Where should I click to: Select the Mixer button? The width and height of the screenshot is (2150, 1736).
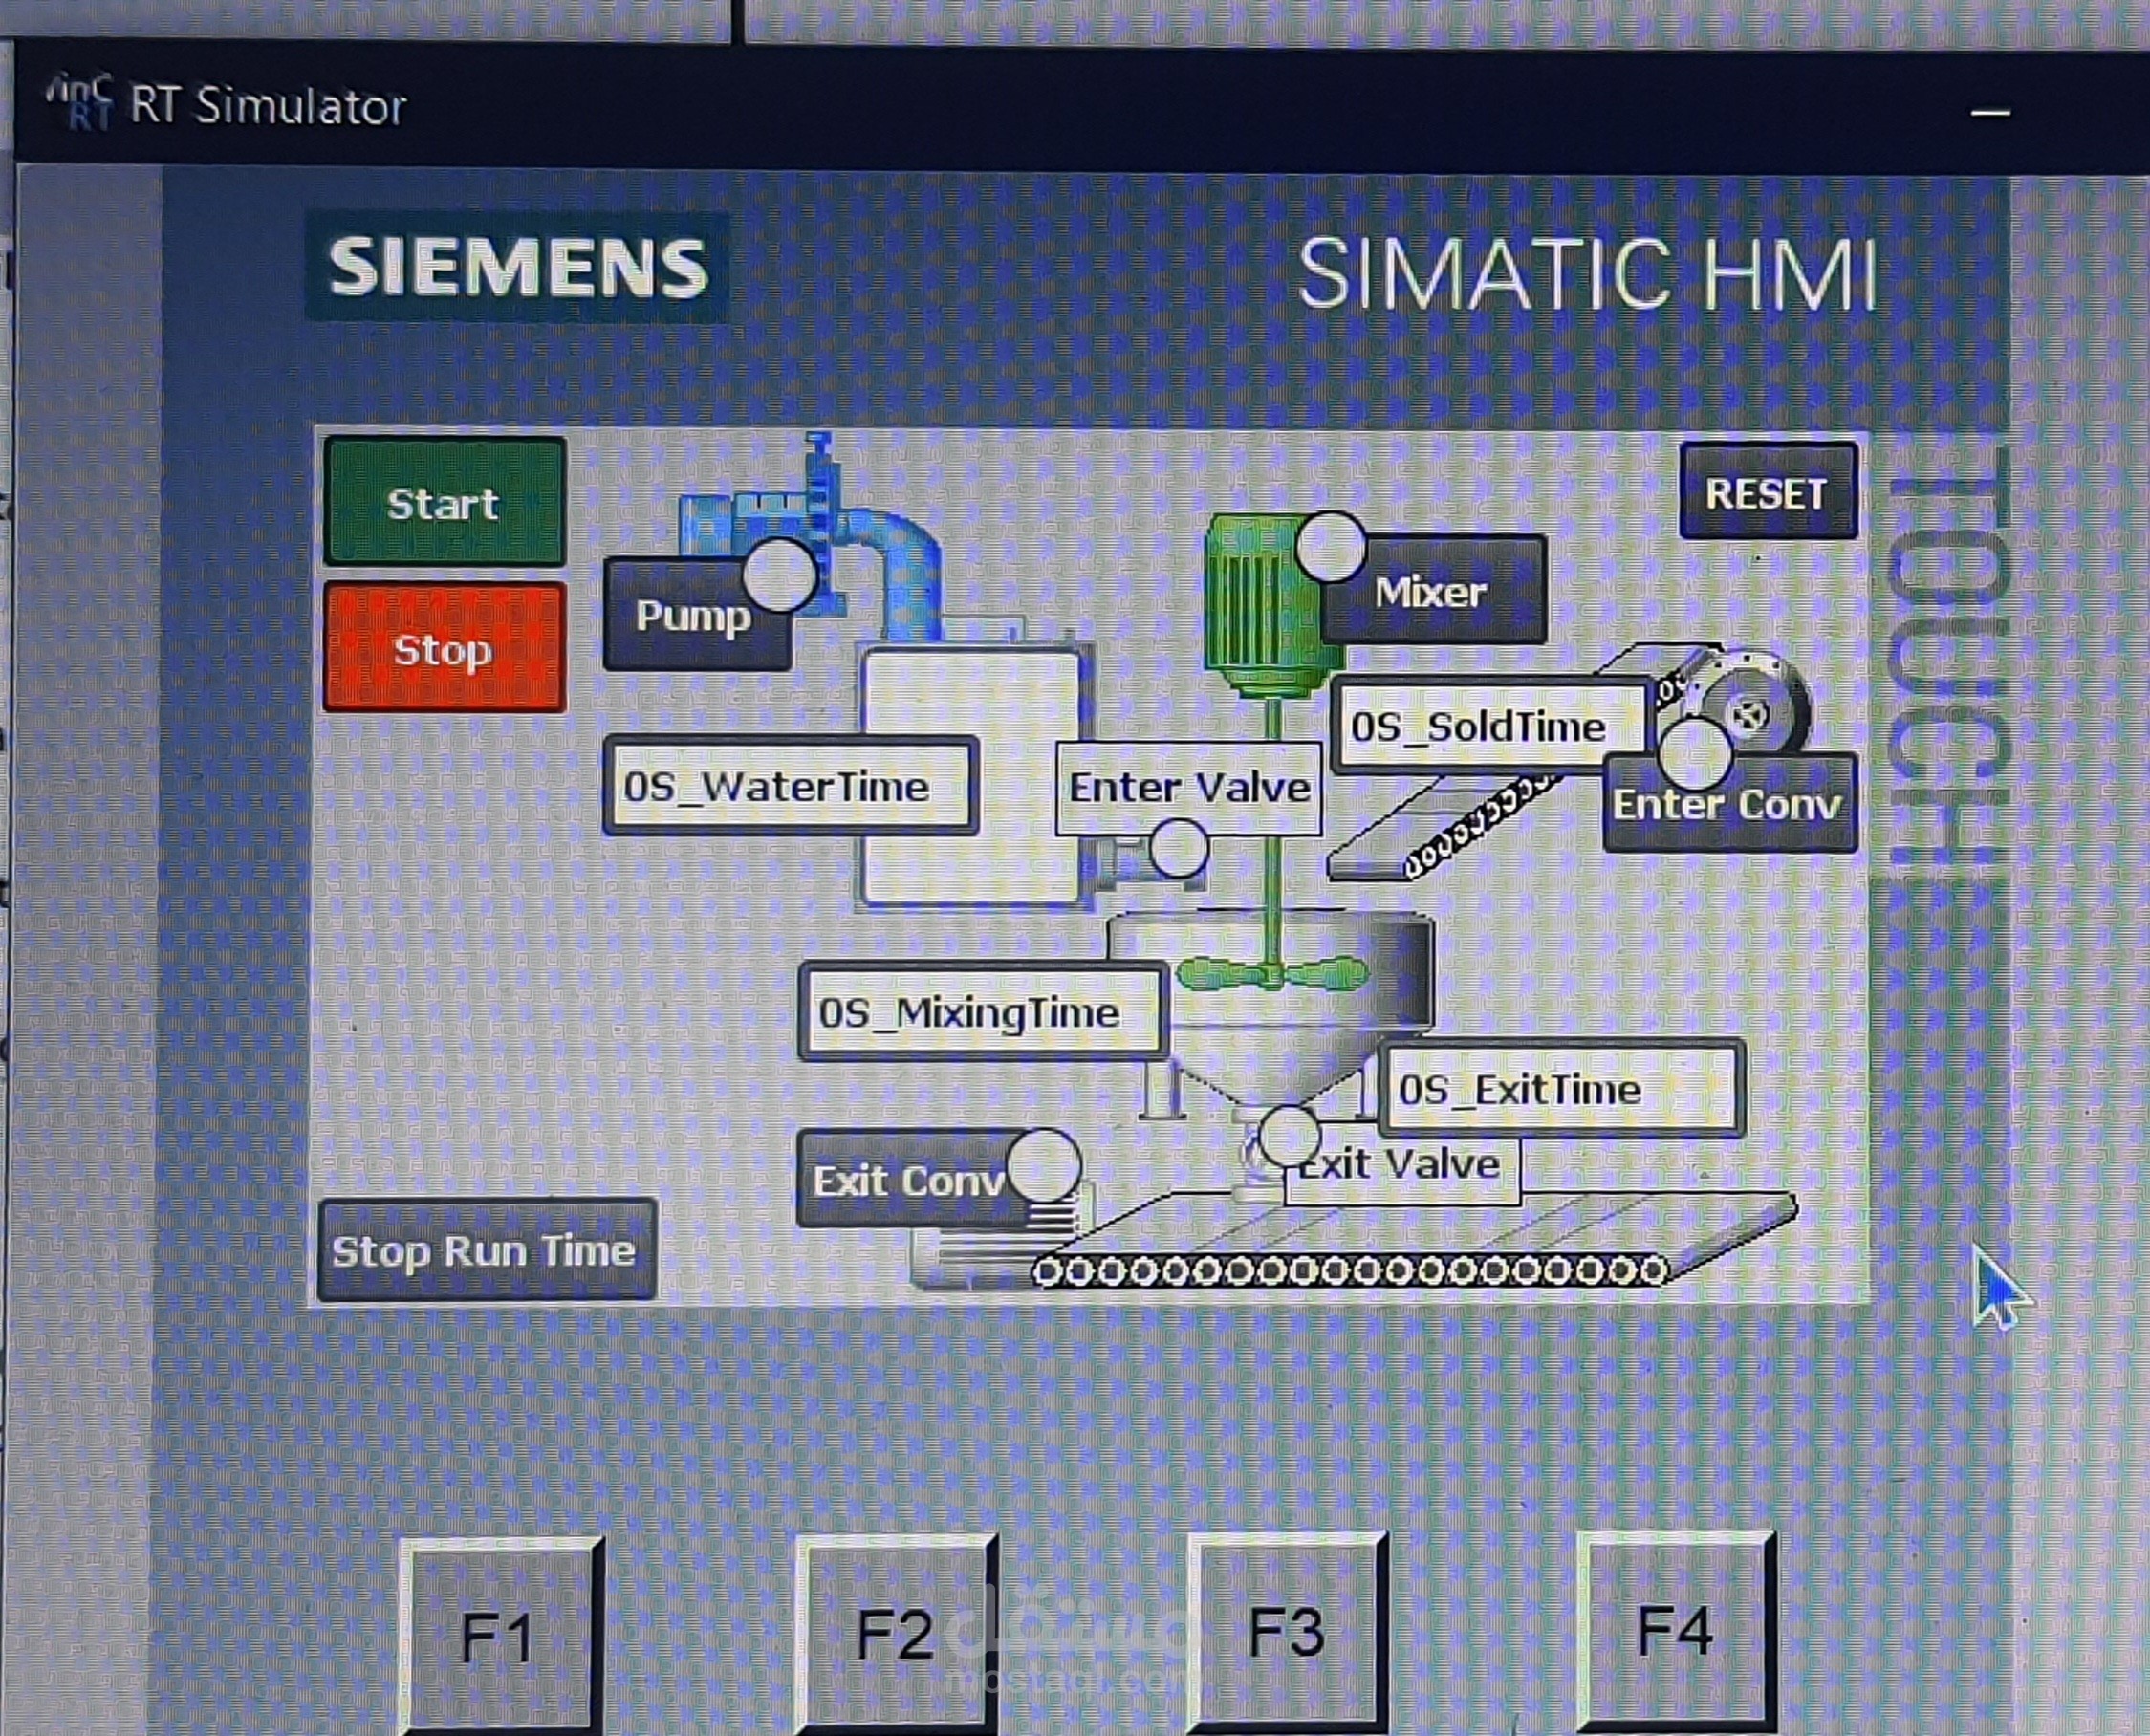point(1434,591)
